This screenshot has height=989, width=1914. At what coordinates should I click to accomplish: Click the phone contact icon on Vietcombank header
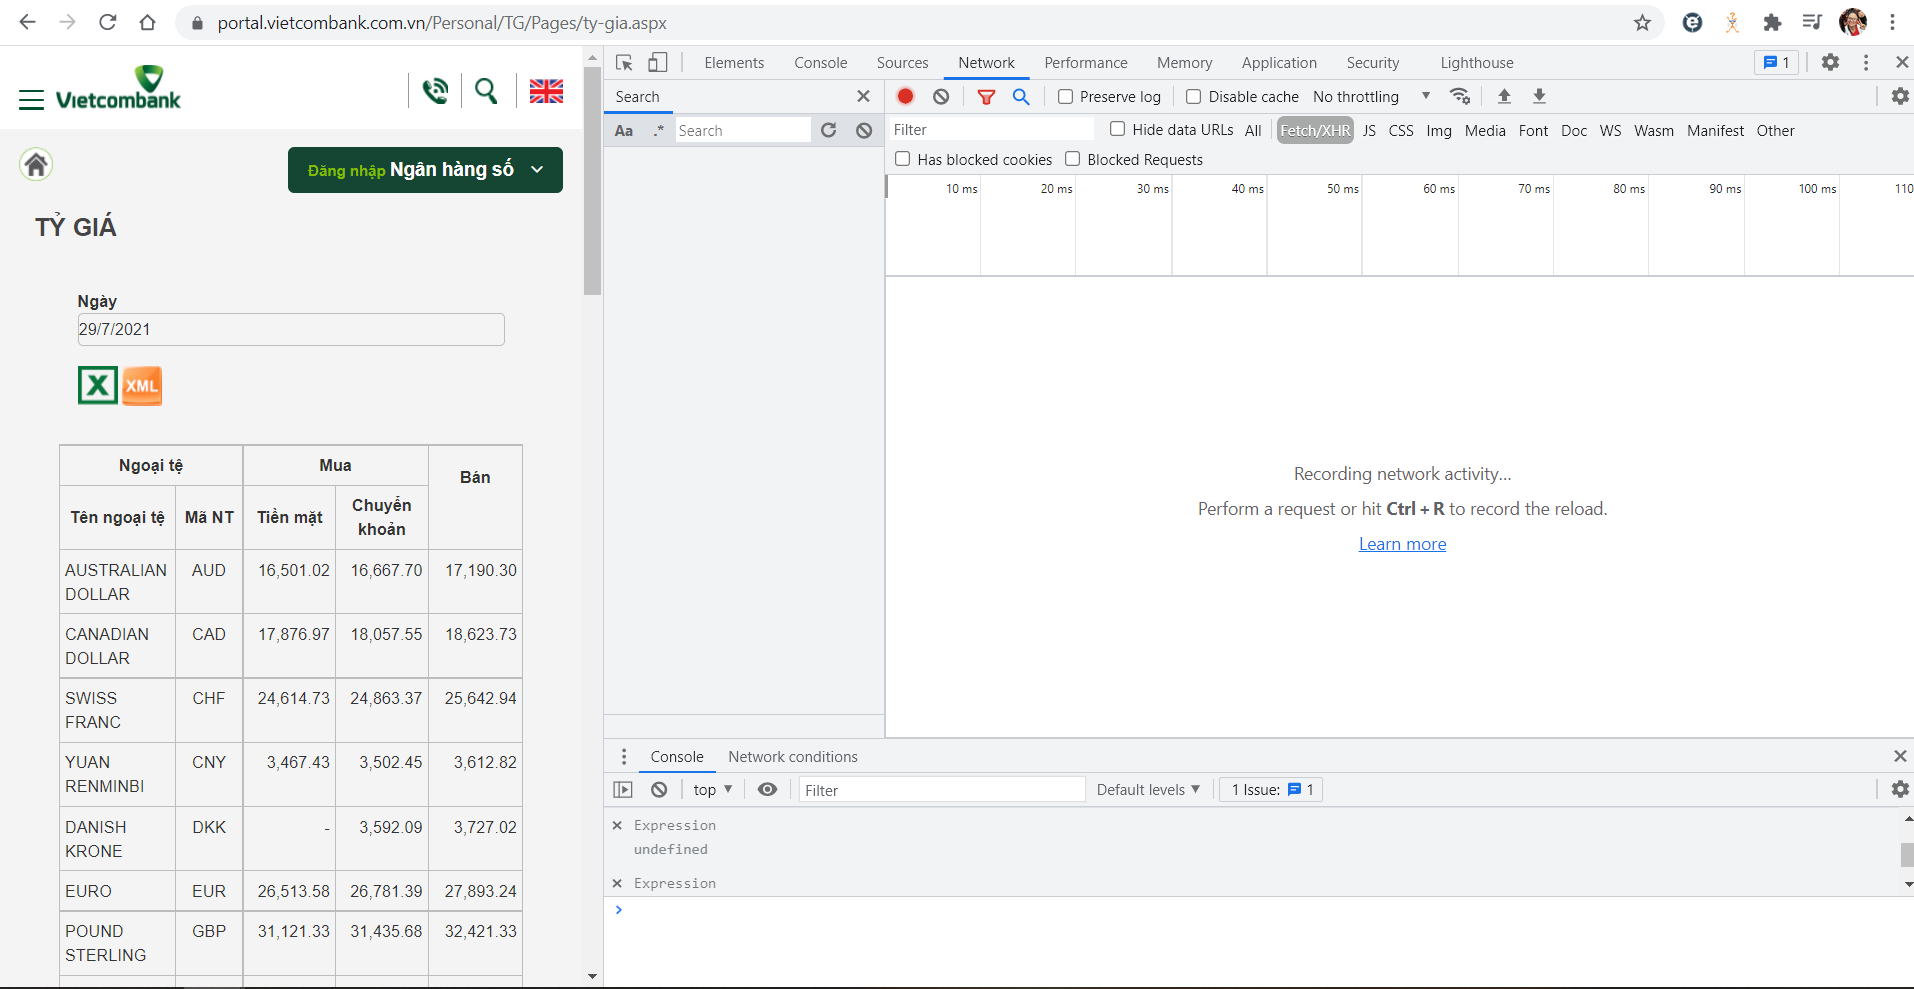pos(435,91)
